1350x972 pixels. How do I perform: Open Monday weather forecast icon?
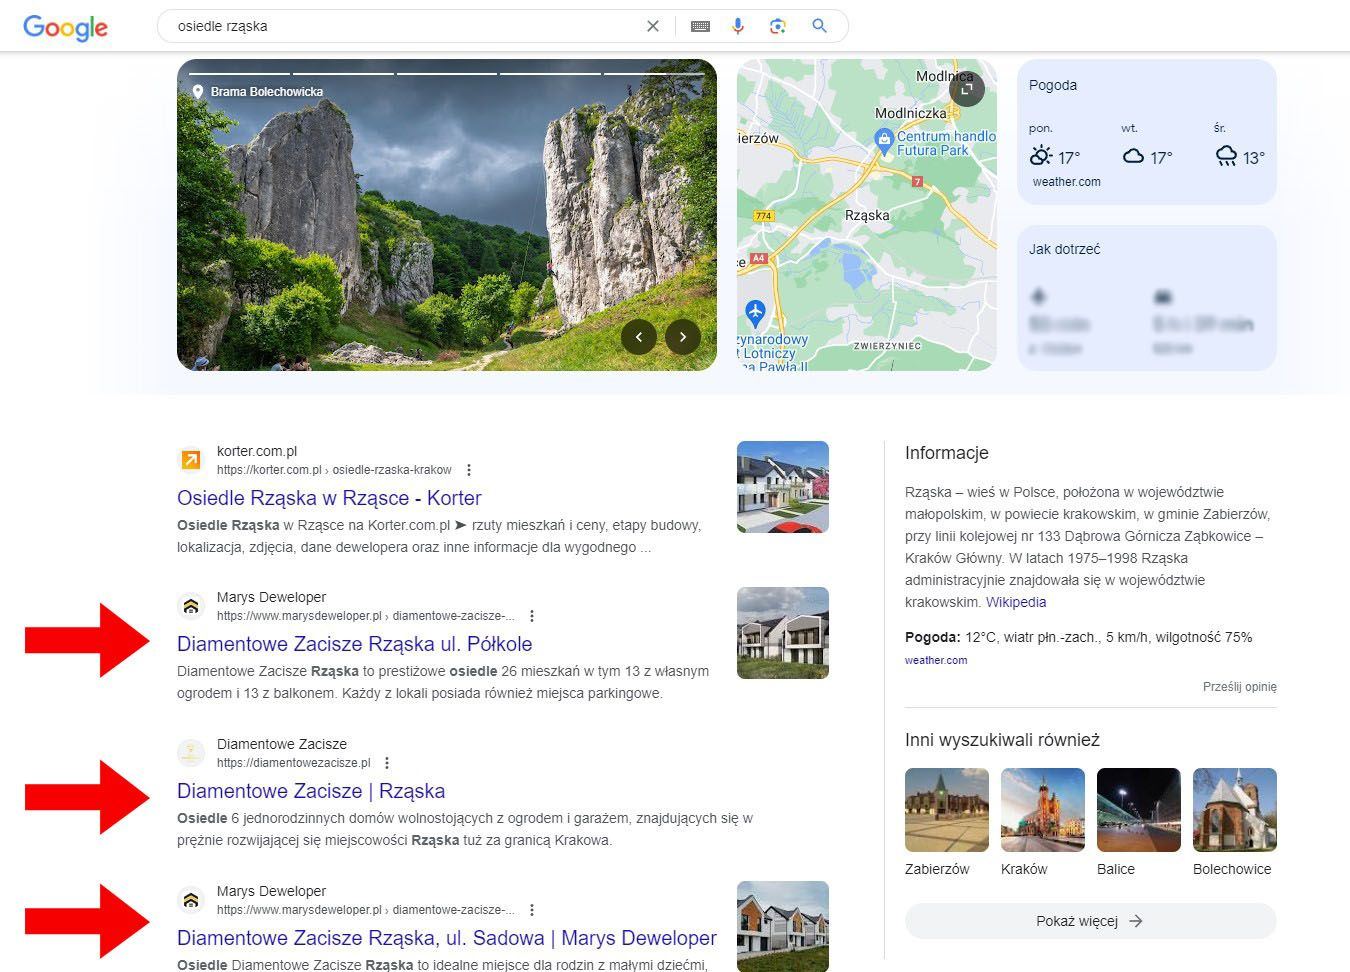1040,156
